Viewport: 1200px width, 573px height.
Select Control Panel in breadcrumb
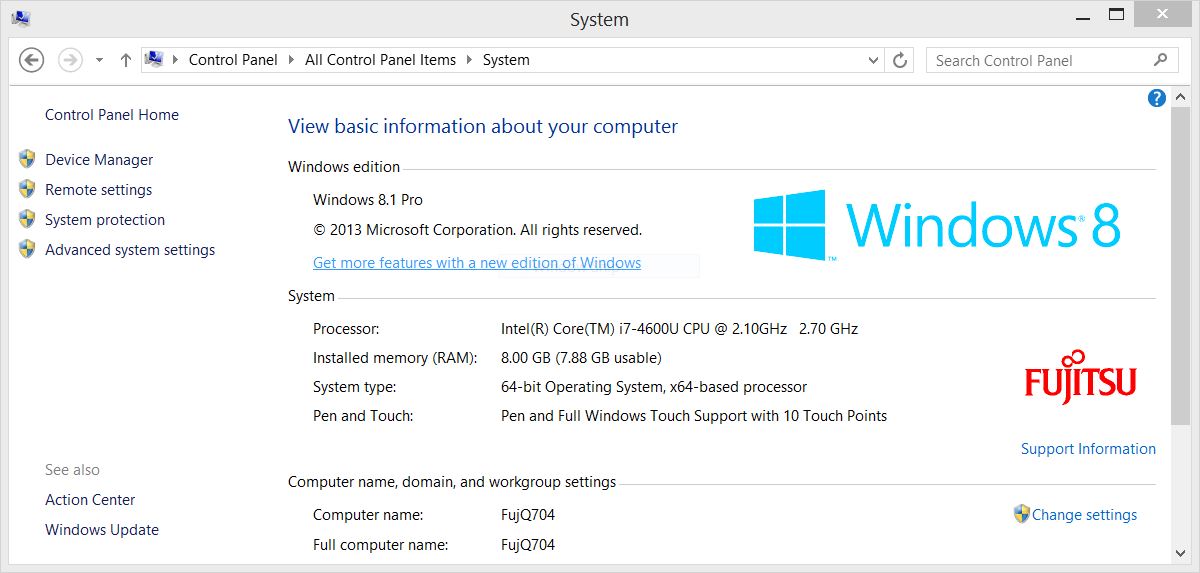[233, 60]
